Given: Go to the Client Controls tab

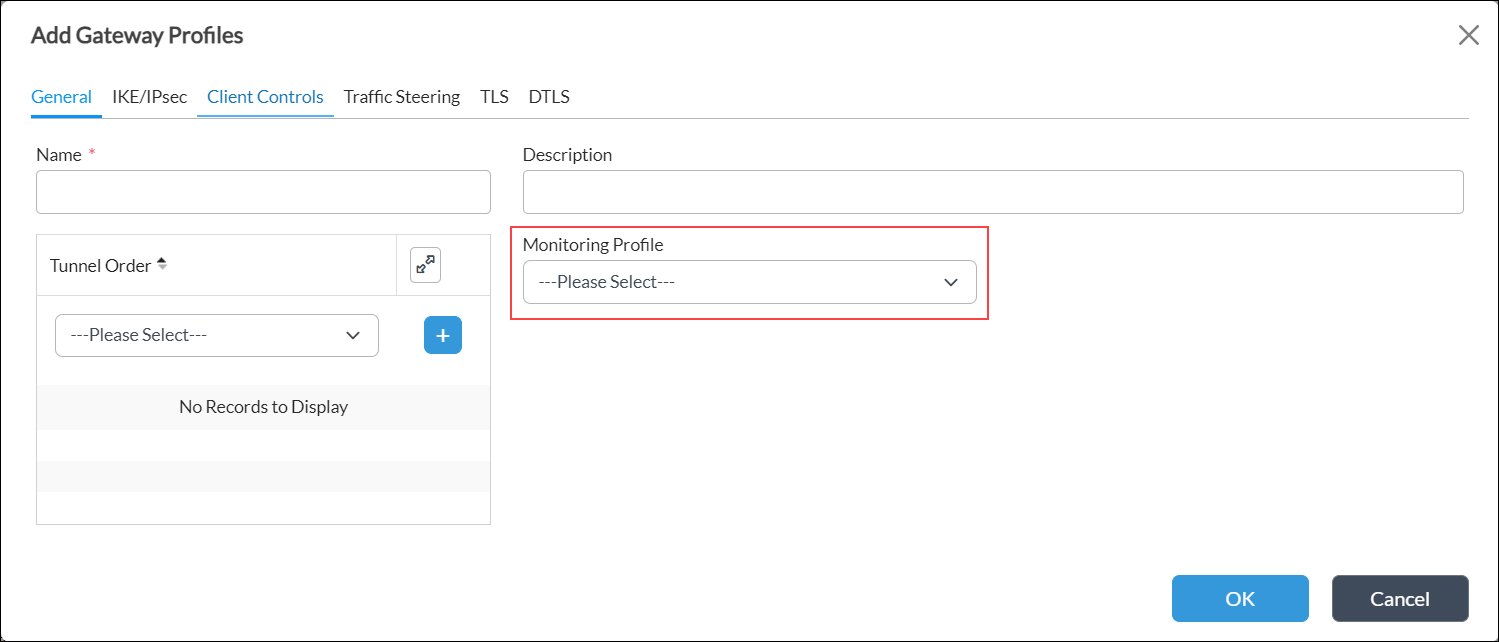Looking at the screenshot, I should point(265,97).
